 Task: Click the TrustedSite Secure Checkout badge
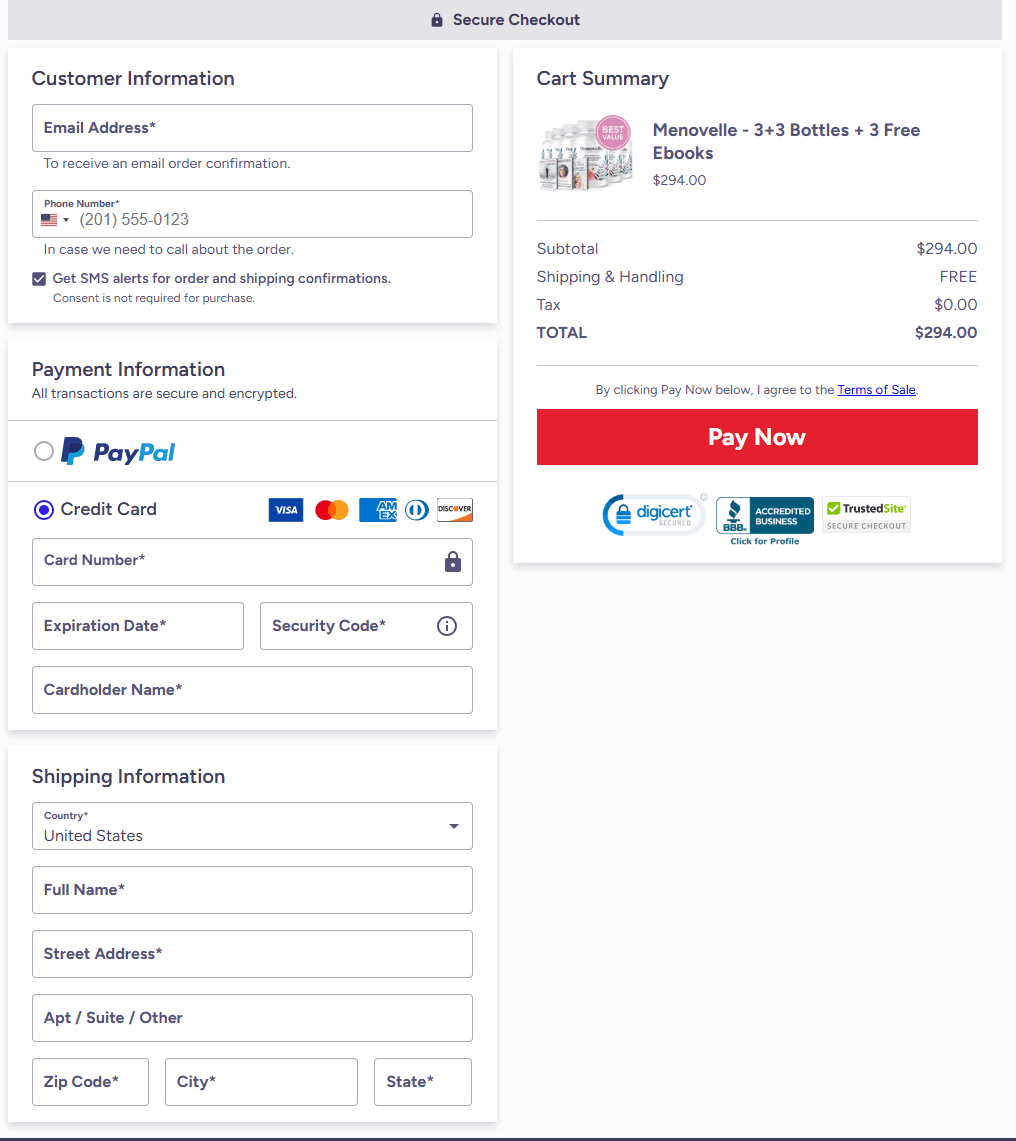click(x=866, y=514)
